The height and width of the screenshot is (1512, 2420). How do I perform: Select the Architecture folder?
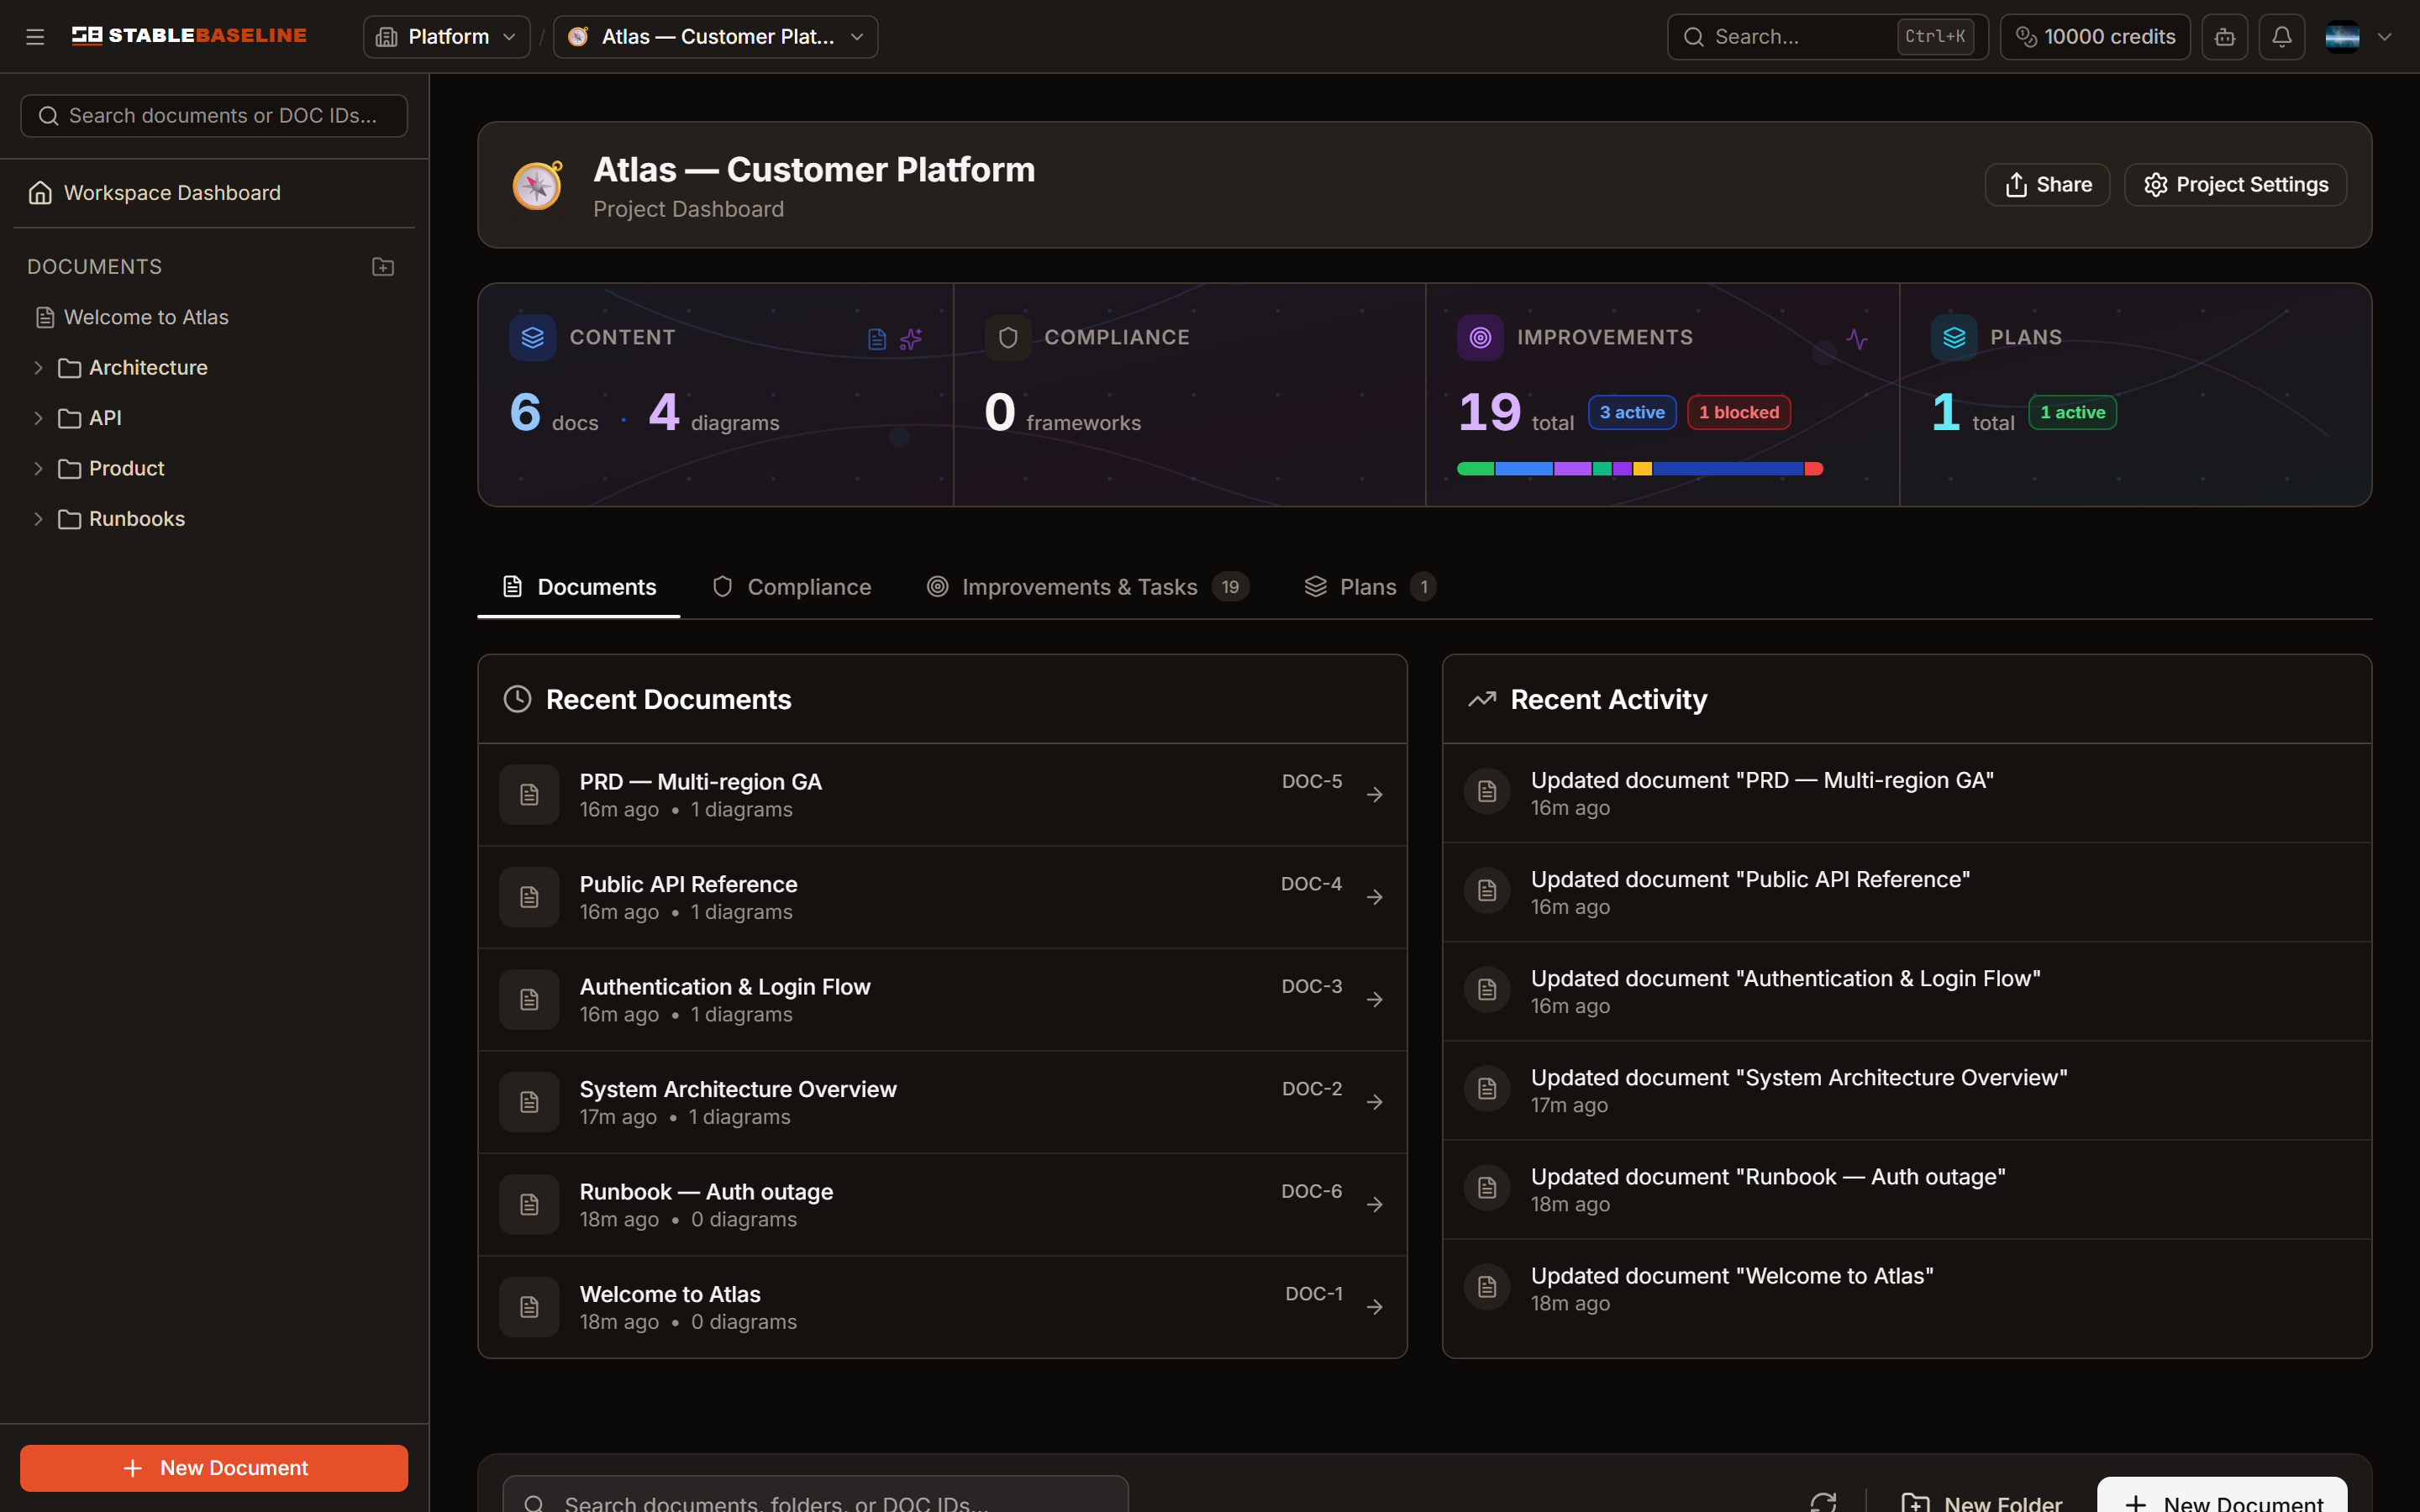(x=147, y=368)
